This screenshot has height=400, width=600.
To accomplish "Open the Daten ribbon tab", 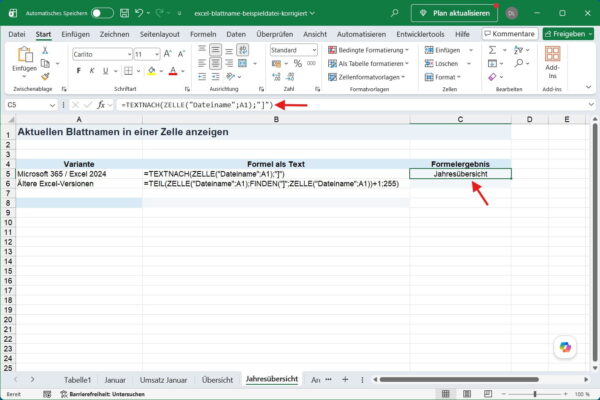I will pos(236,34).
